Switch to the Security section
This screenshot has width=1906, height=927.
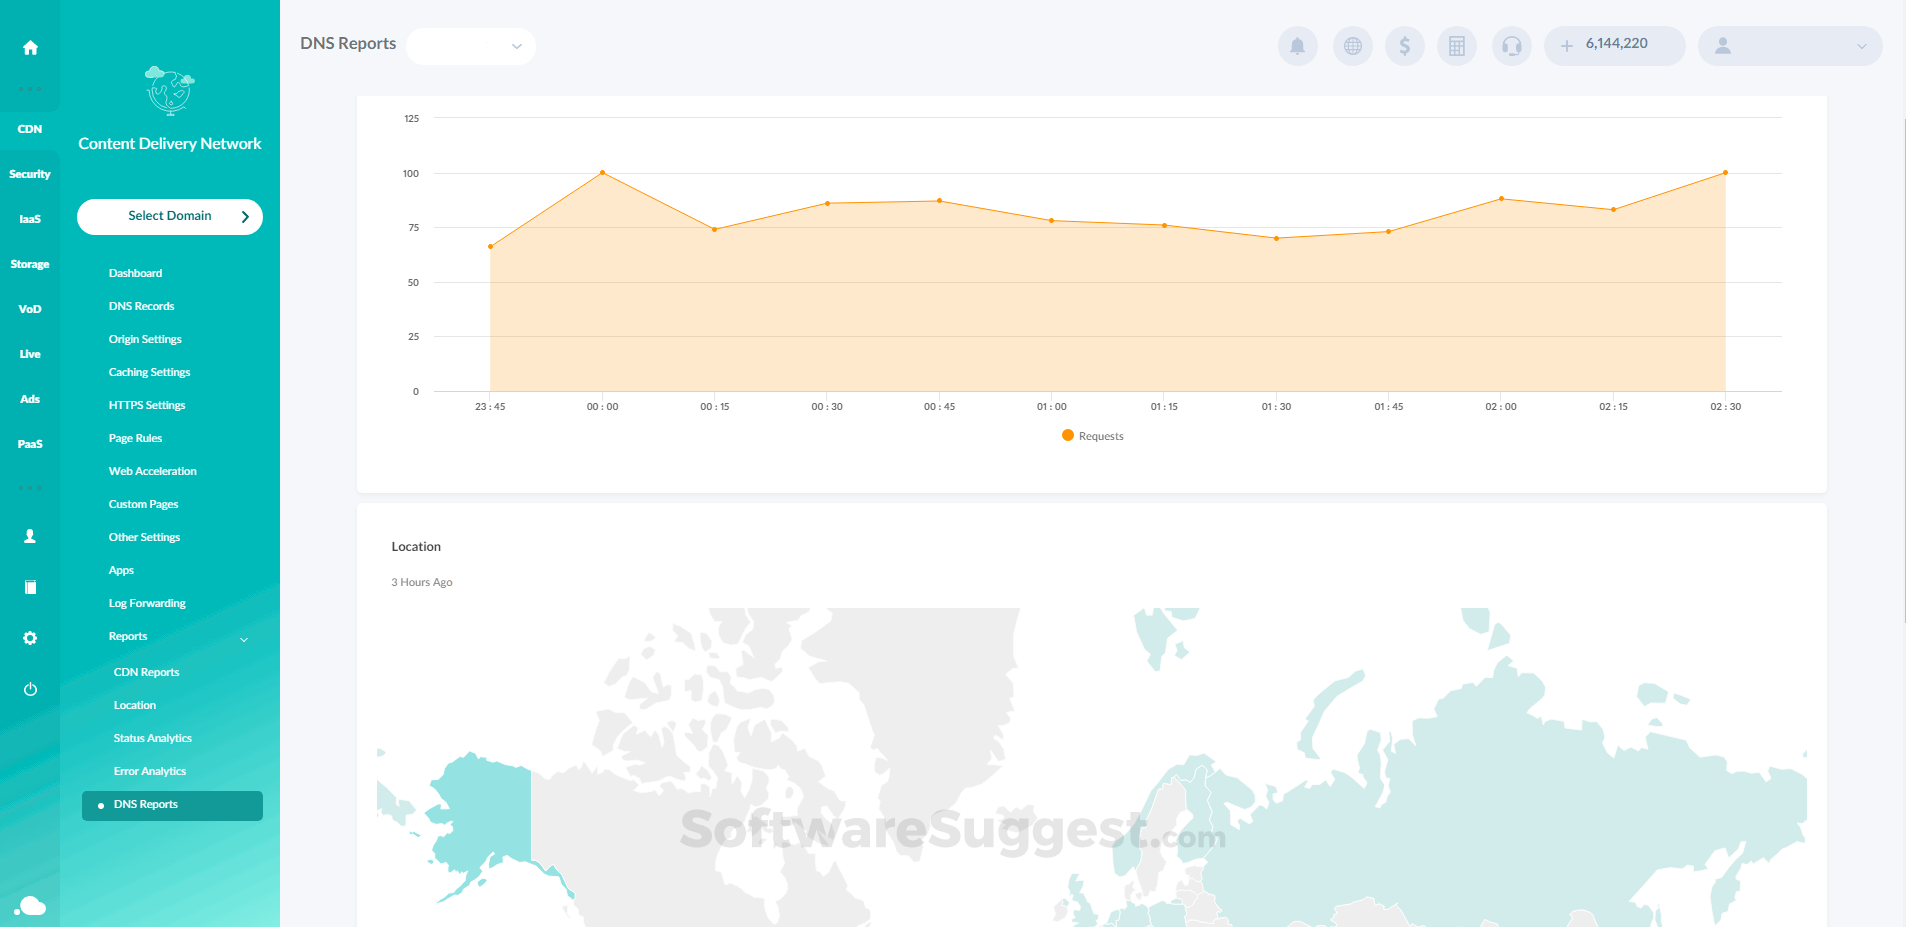[30, 174]
